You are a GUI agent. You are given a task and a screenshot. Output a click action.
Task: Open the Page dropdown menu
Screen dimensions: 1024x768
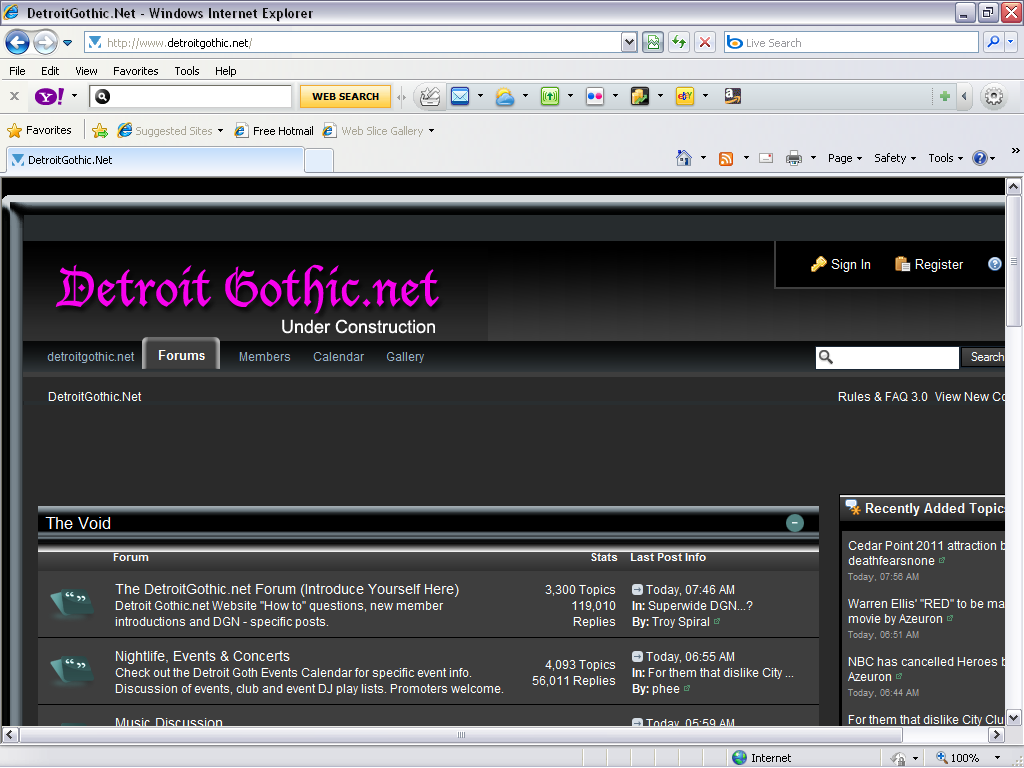click(x=845, y=158)
